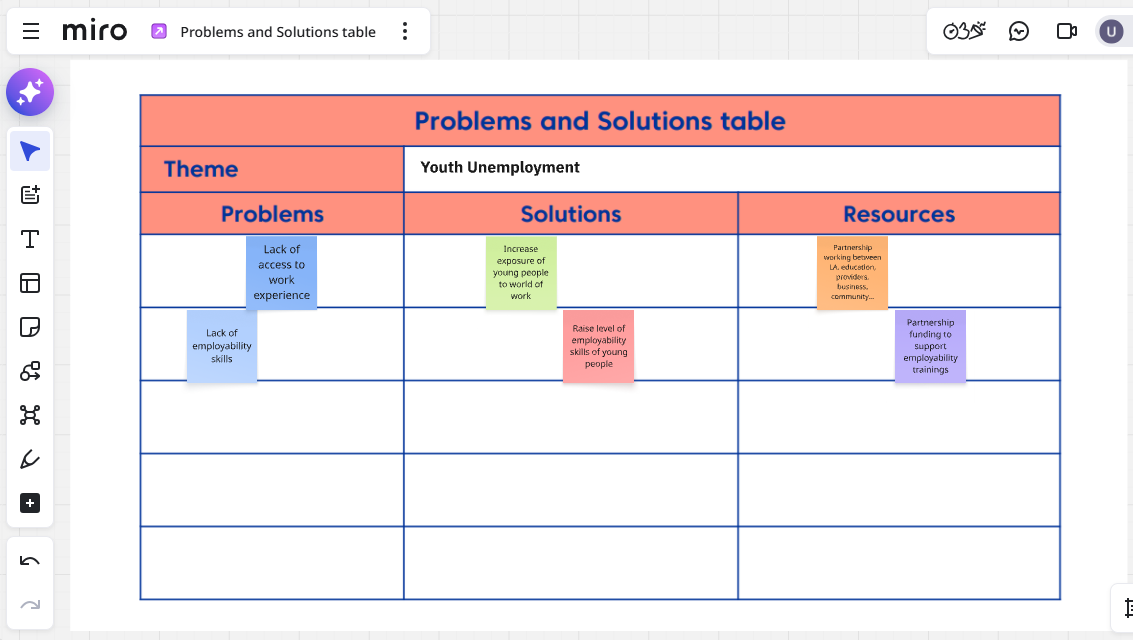Open more tools plus button
Image resolution: width=1133 pixels, height=640 pixels.
30,503
